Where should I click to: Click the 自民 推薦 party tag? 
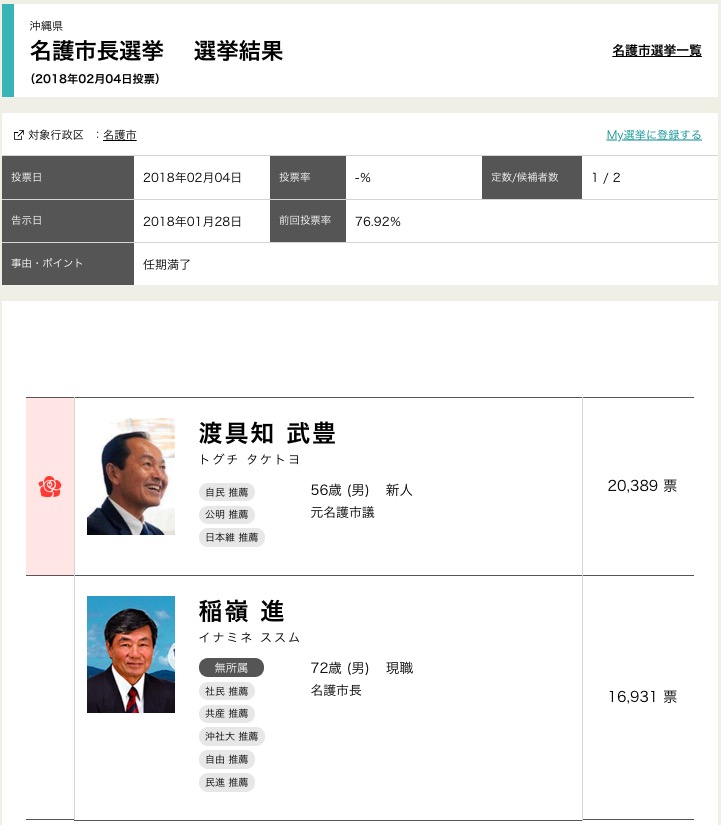click(x=227, y=492)
